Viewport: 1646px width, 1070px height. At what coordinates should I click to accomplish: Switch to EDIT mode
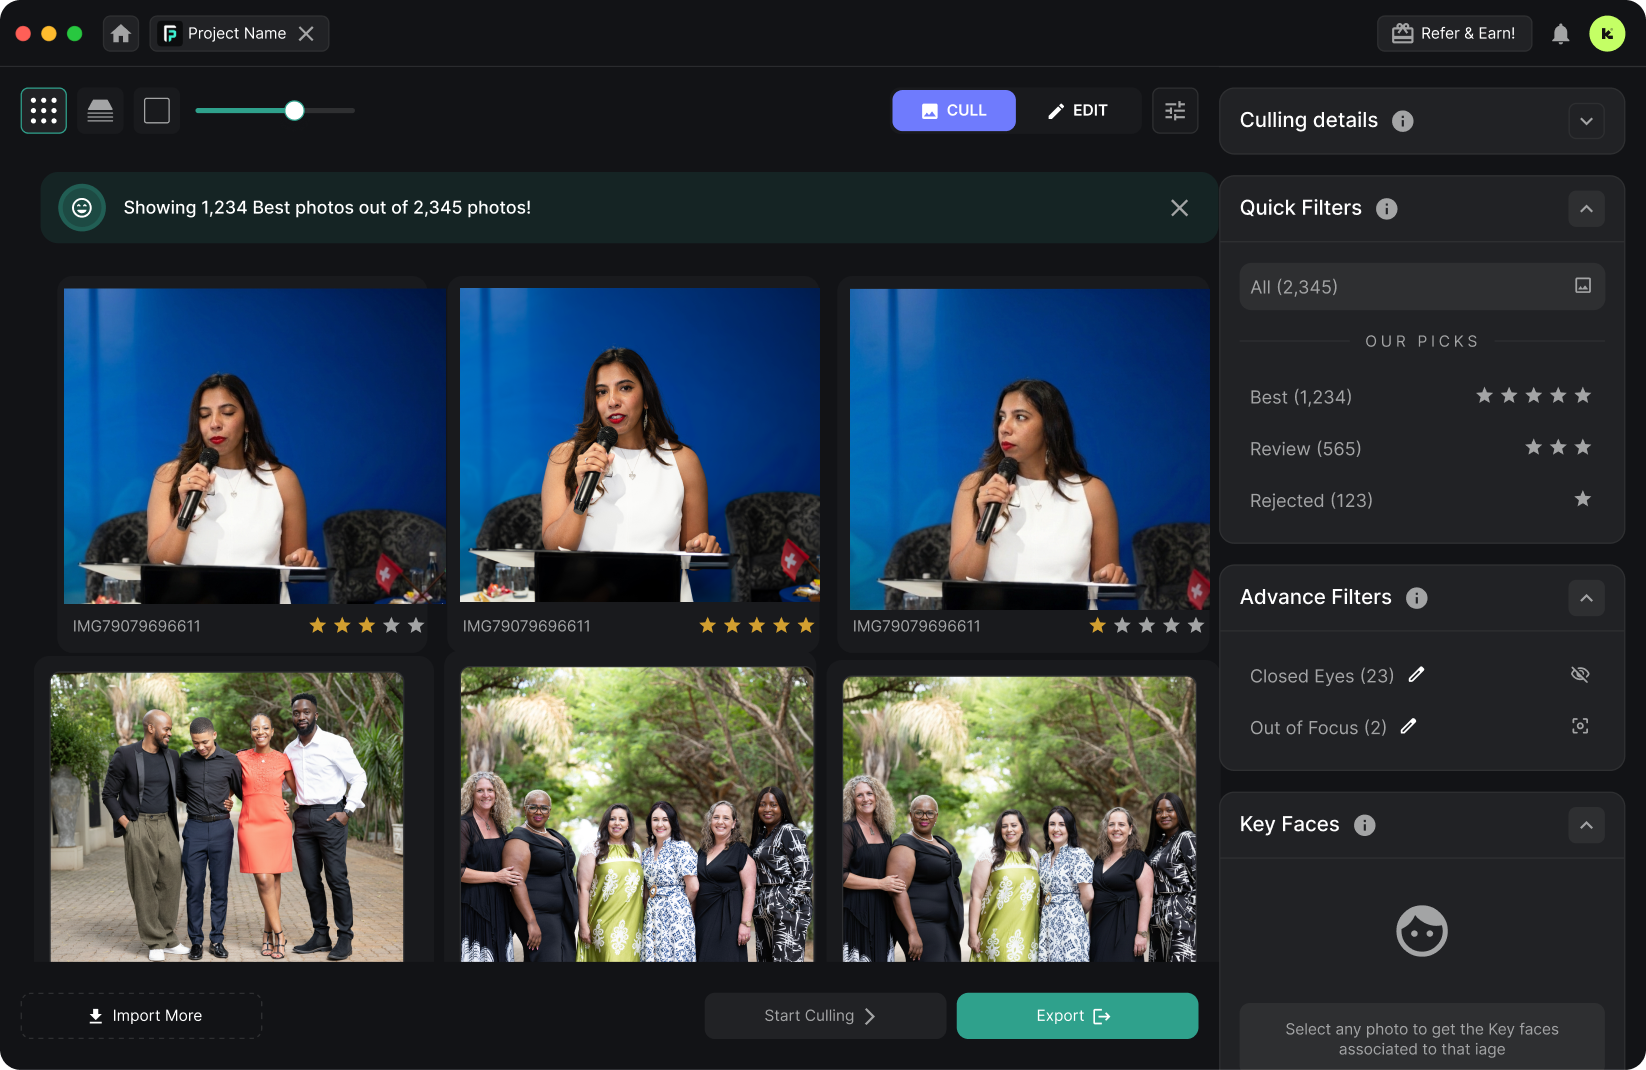[1078, 111]
